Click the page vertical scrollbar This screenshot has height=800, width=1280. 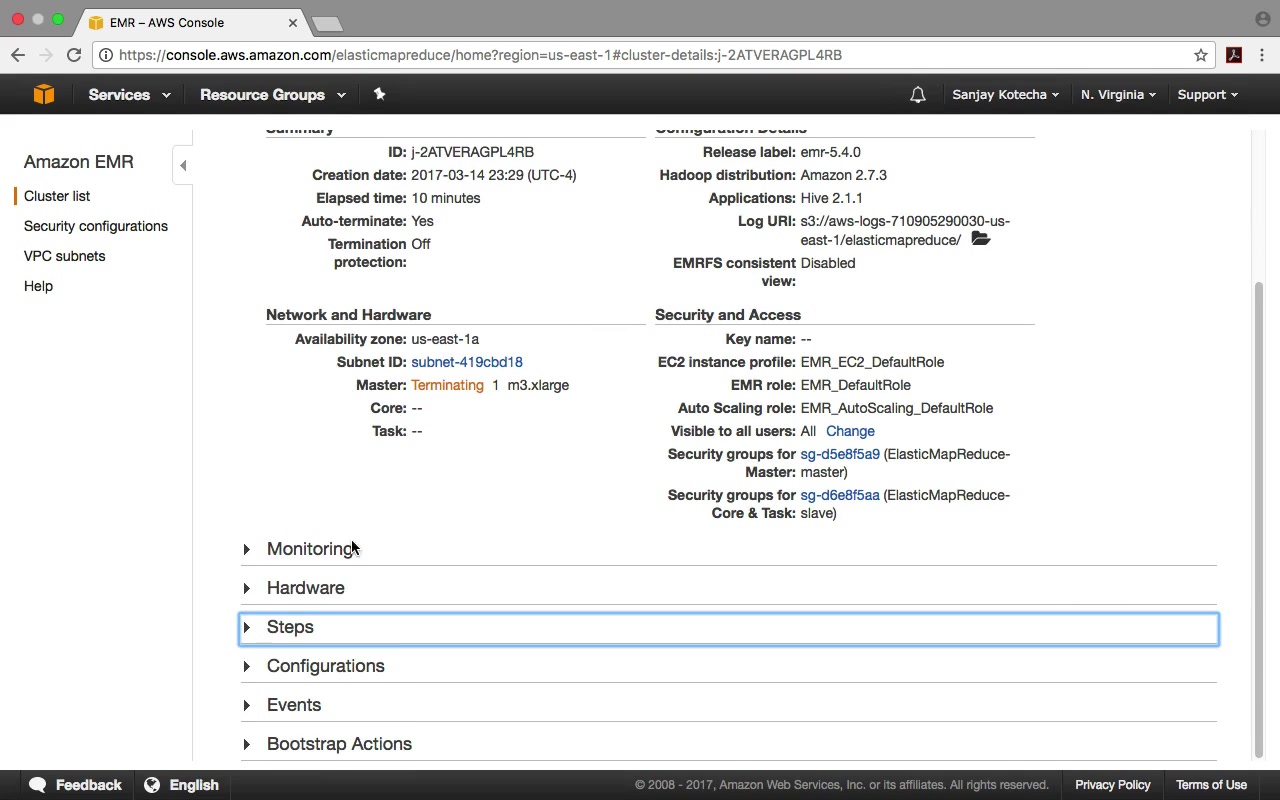click(1258, 518)
